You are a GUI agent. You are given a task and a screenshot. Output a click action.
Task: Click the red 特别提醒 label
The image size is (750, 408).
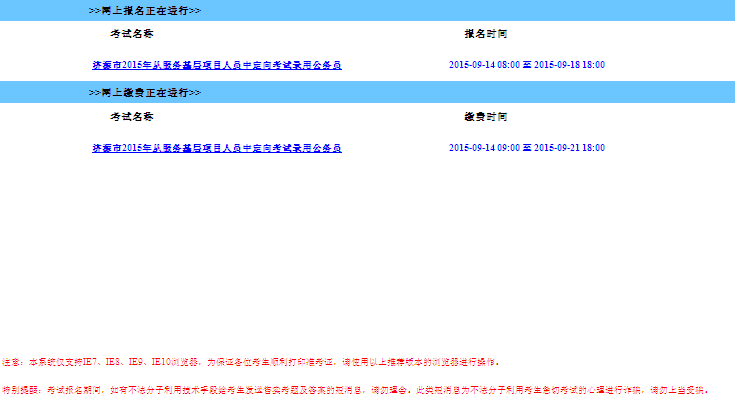20,390
